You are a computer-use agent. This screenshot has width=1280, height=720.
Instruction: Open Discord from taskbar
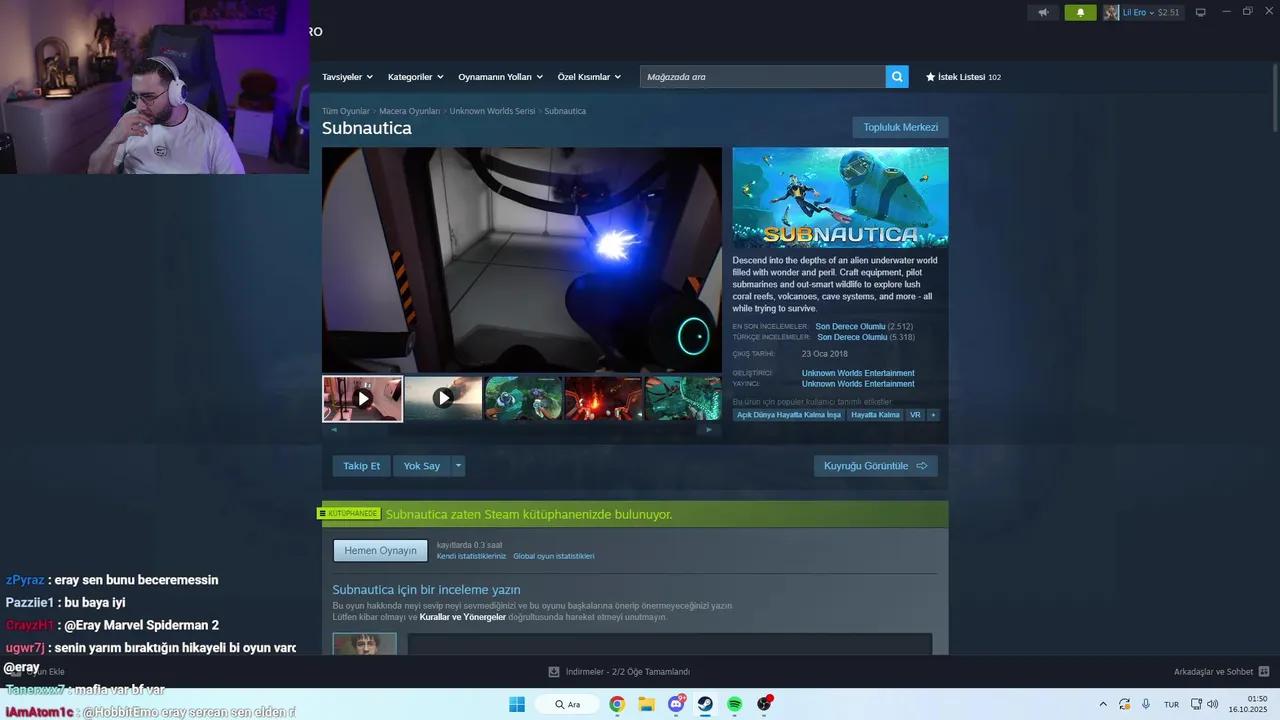676,704
